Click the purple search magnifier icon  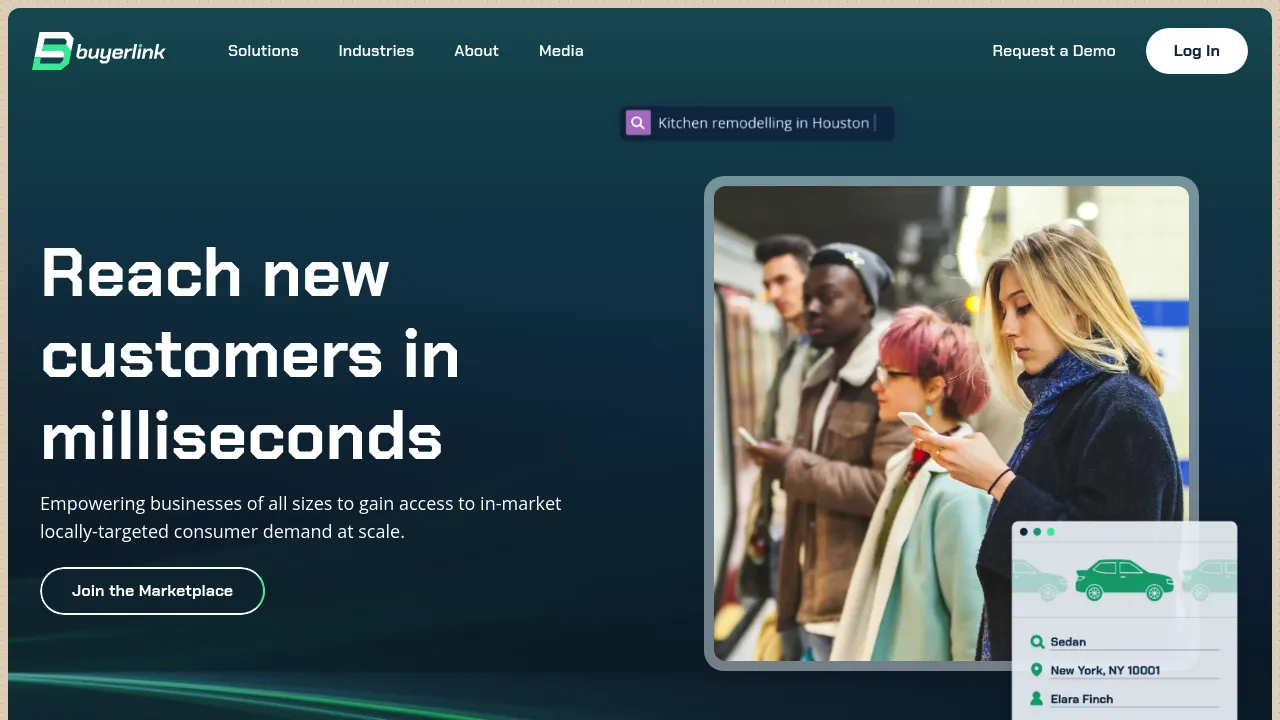tap(638, 123)
